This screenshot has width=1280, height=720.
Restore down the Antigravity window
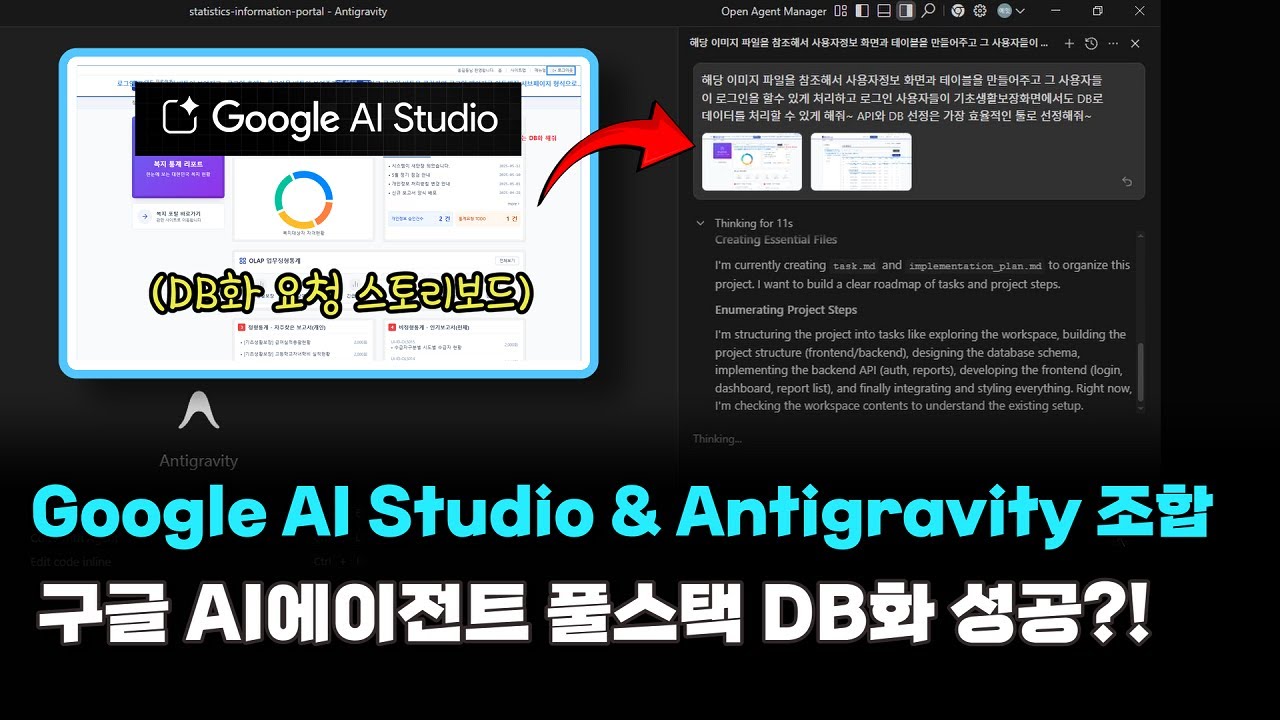pos(1097,11)
